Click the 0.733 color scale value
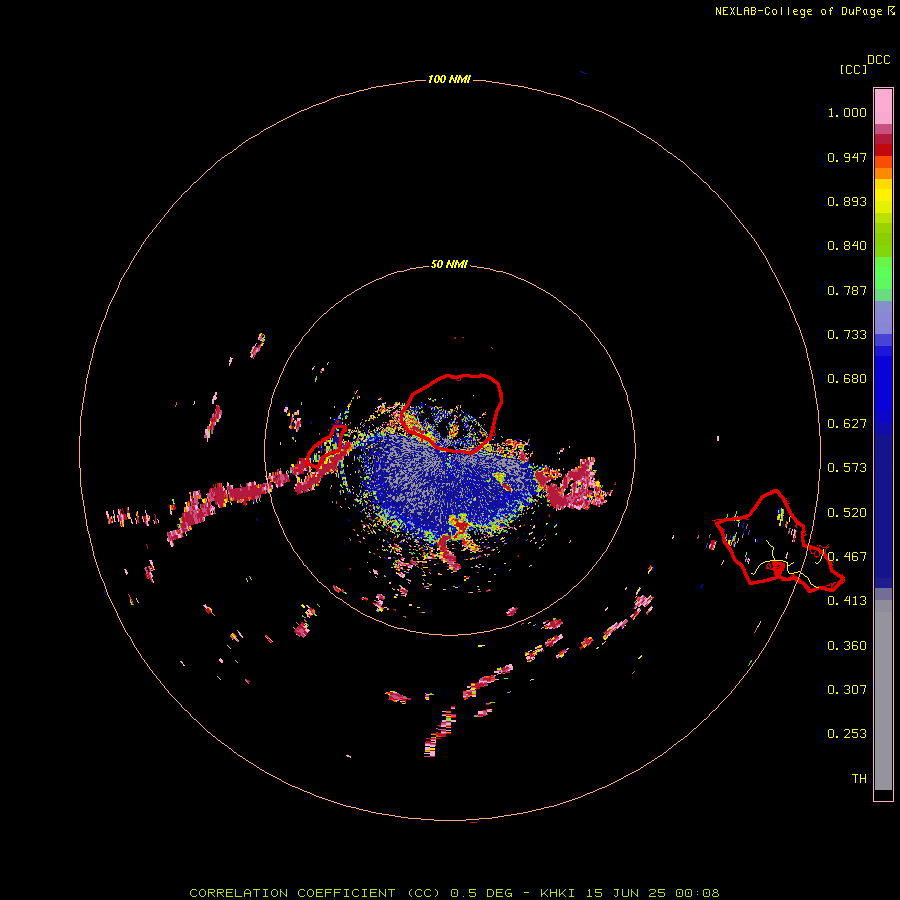Image resolution: width=900 pixels, height=900 pixels. click(x=847, y=335)
